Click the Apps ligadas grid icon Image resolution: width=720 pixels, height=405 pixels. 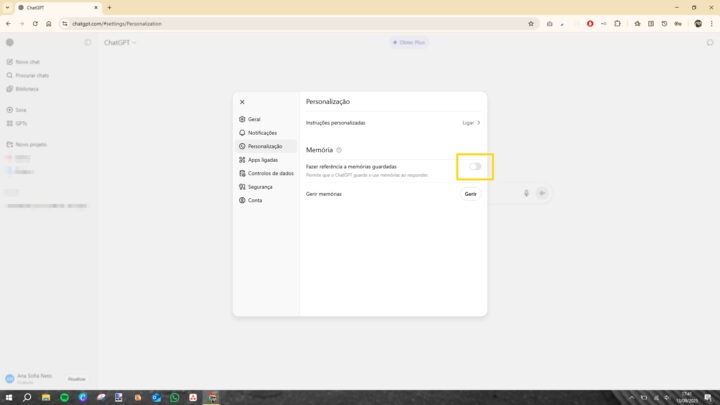coord(242,160)
